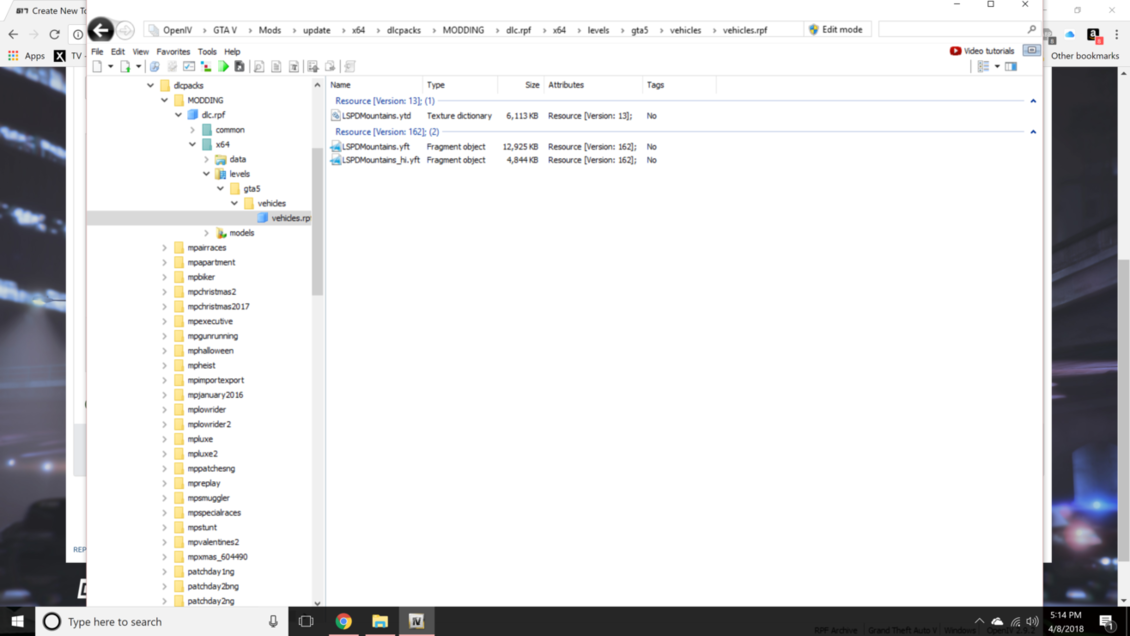1130x636 pixels.
Task: Click the magnifier document toolbar icon
Action: pyautogui.click(x=258, y=67)
